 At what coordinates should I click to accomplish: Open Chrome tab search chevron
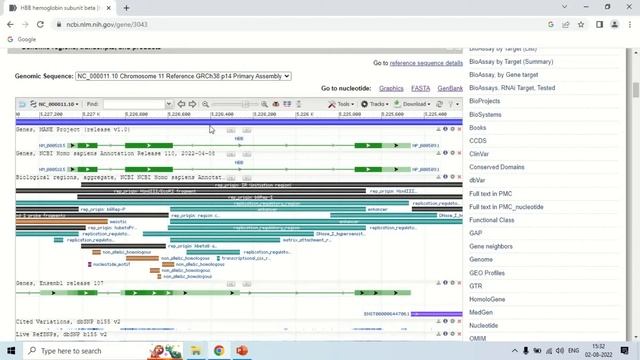click(564, 7)
